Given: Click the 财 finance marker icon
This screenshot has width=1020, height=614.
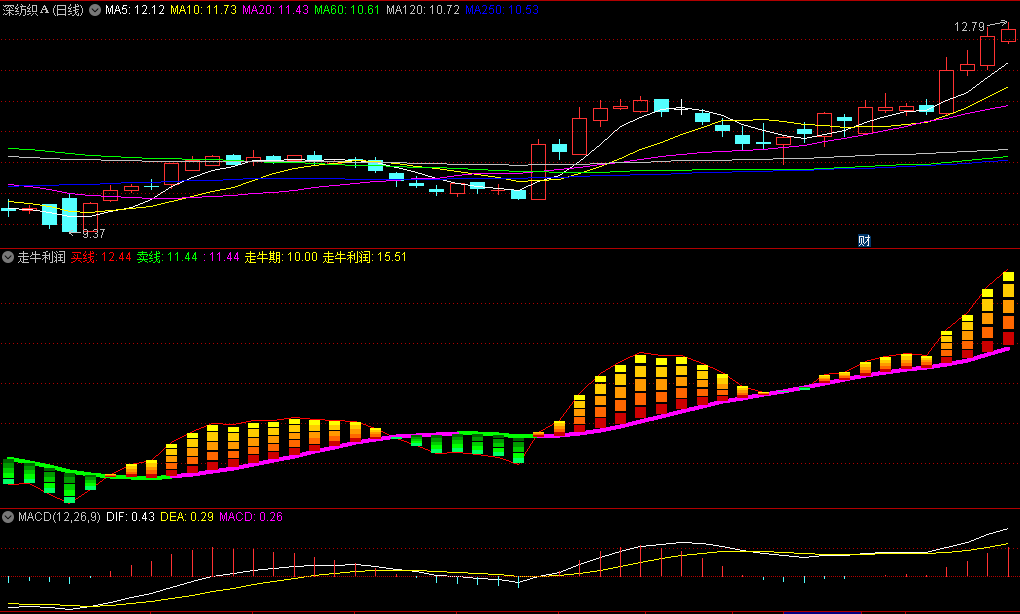Looking at the screenshot, I should (x=864, y=241).
